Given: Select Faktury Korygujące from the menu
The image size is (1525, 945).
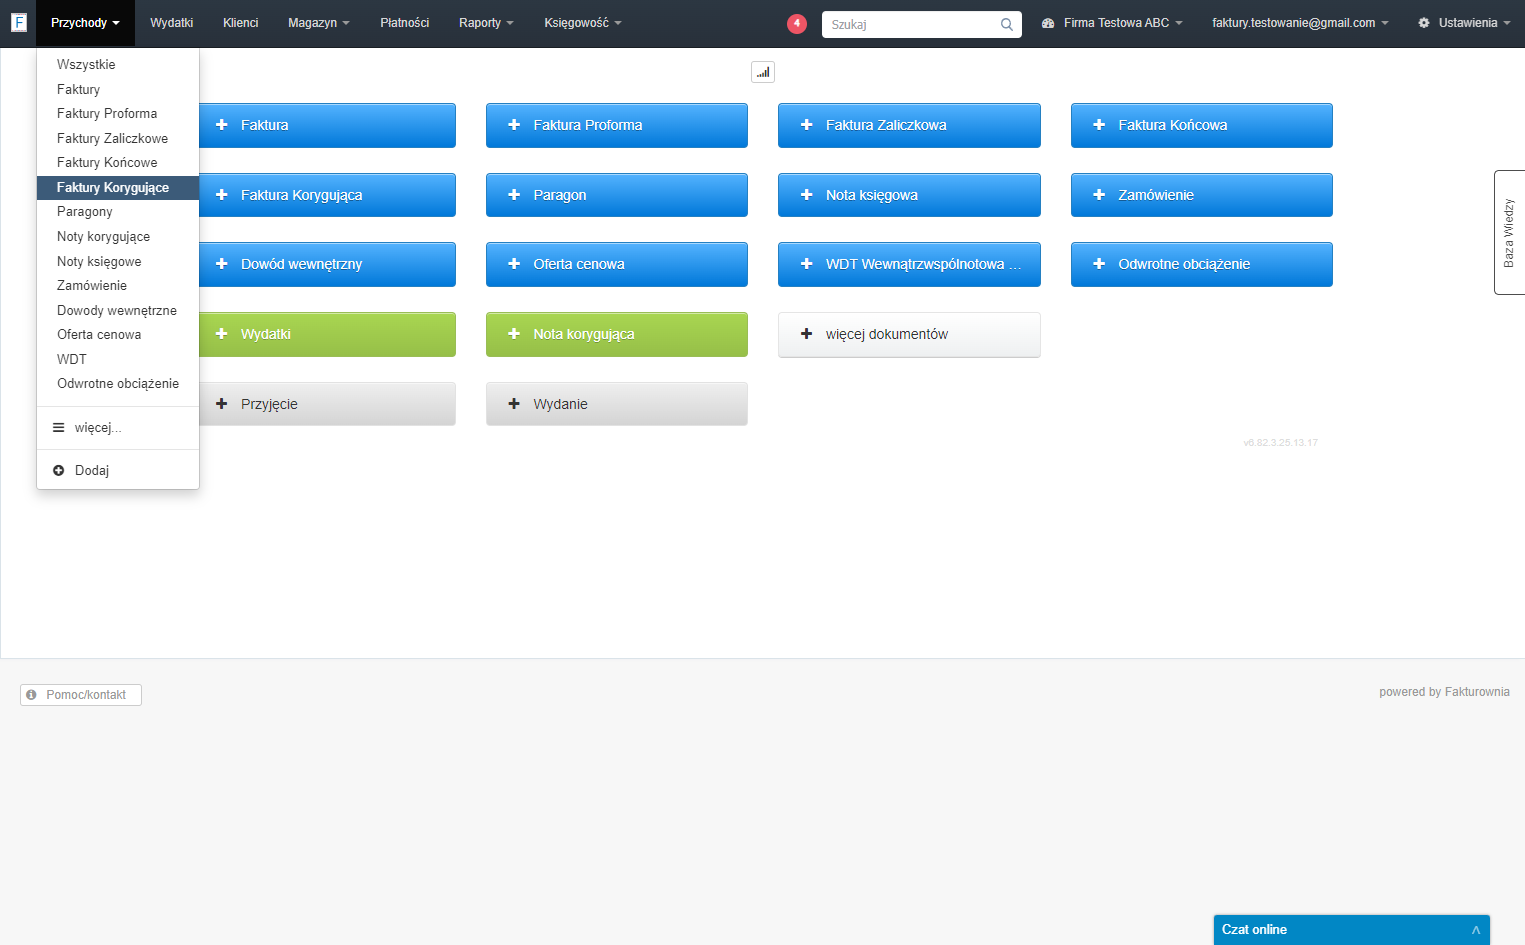Looking at the screenshot, I should (x=118, y=188).
